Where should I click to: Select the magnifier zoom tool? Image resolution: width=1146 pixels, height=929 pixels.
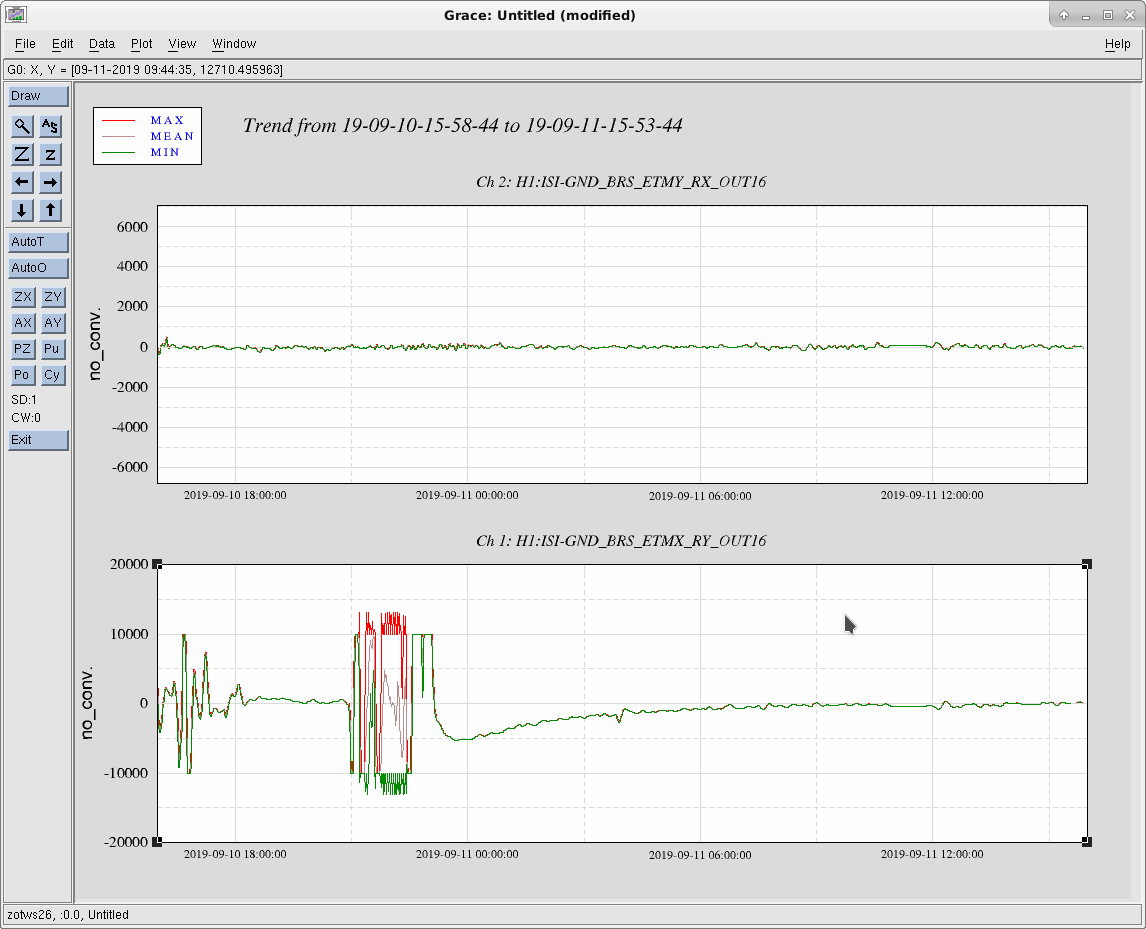tap(23, 126)
